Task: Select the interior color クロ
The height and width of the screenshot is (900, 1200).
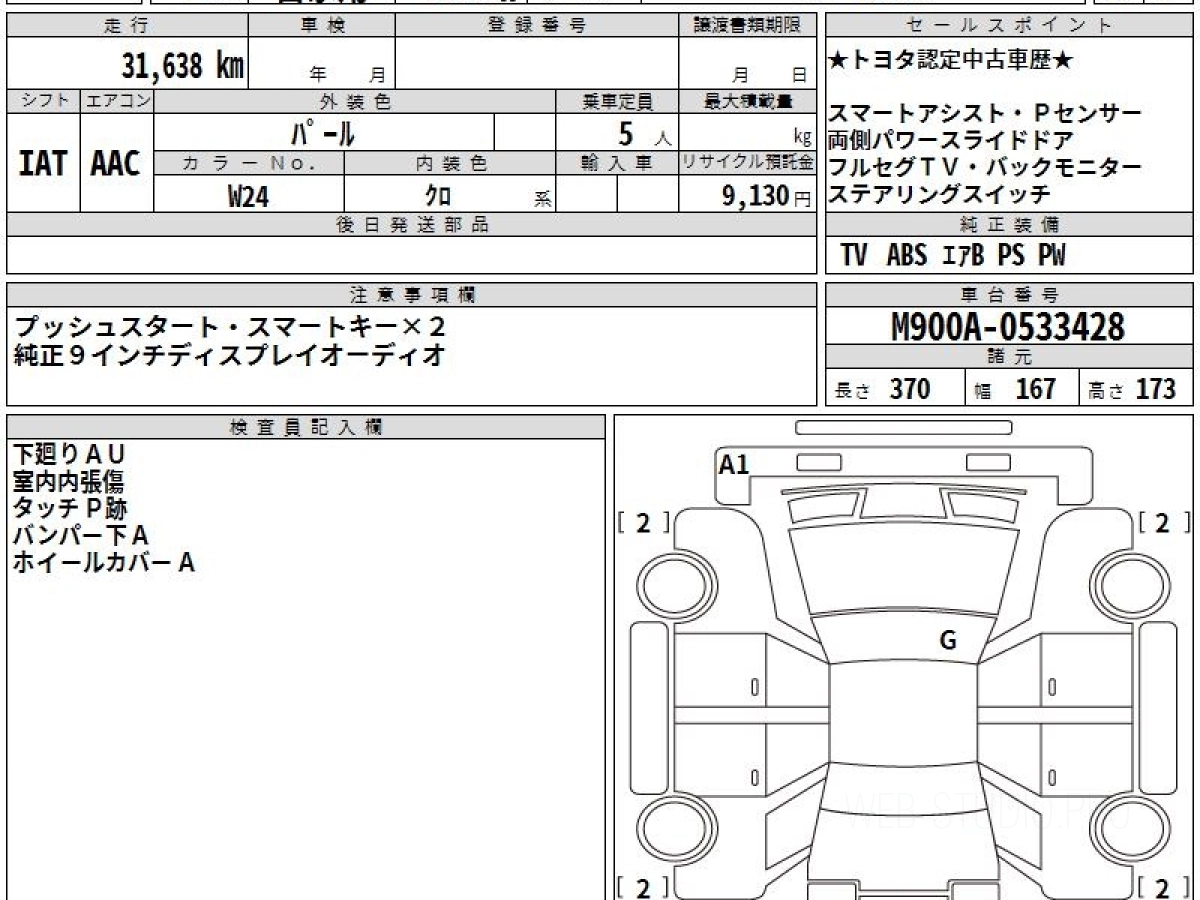Action: coord(438,196)
